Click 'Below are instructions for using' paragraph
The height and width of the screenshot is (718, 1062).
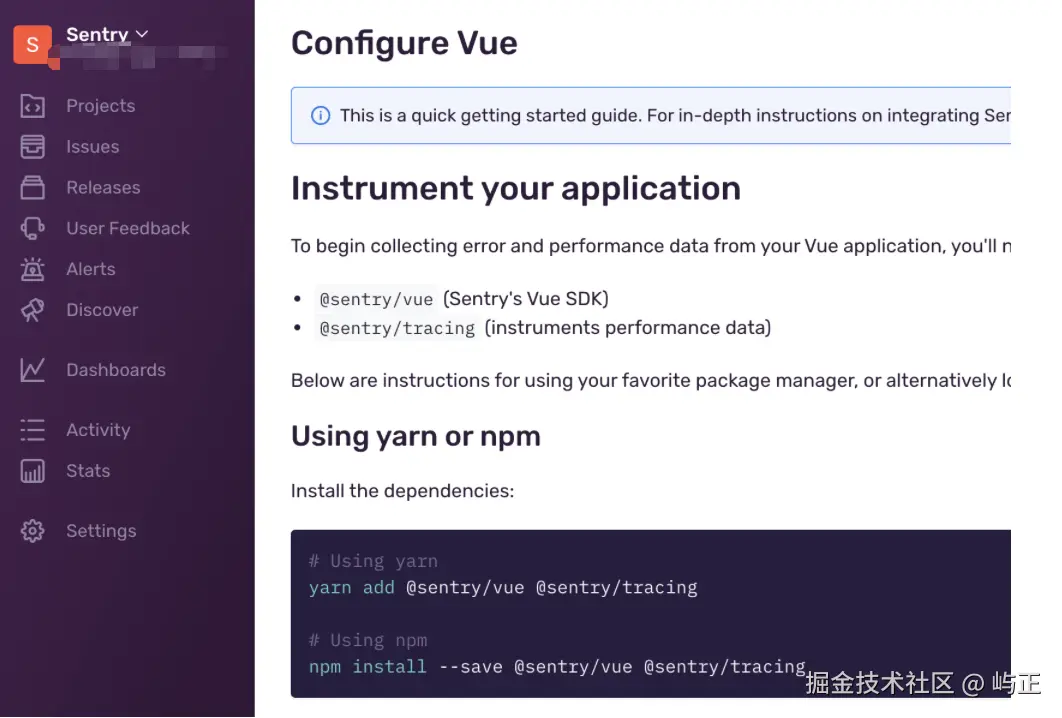tap(651, 381)
